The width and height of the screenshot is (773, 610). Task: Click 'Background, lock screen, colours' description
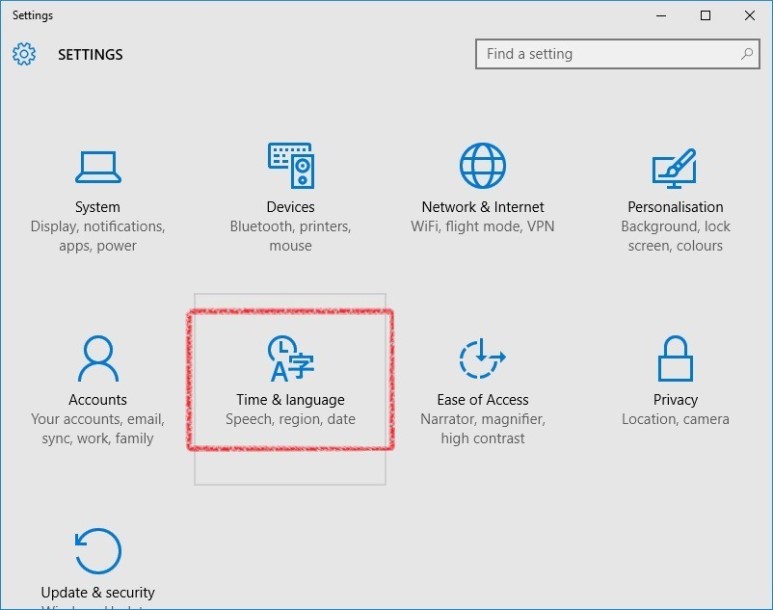[675, 236]
